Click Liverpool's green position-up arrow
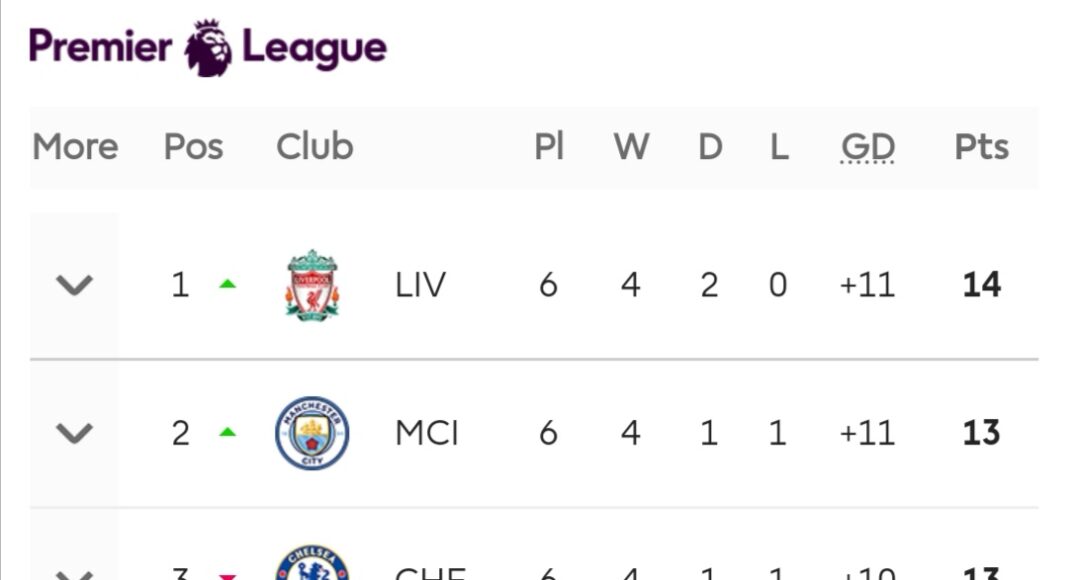This screenshot has height=580, width=1068. (x=227, y=285)
